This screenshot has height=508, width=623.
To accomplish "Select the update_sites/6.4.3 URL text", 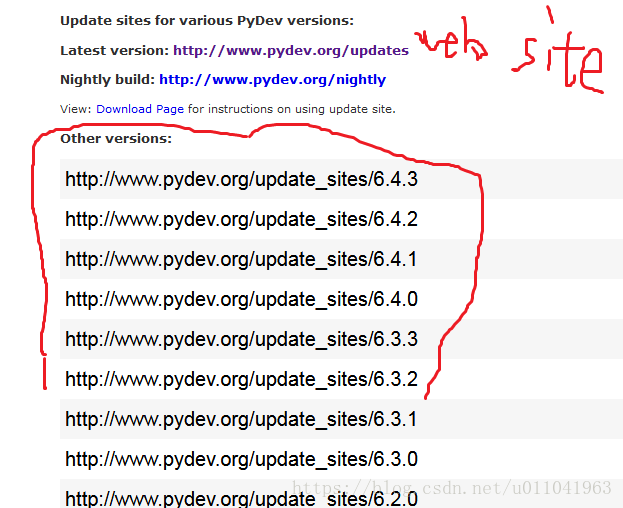I will (x=242, y=179).
